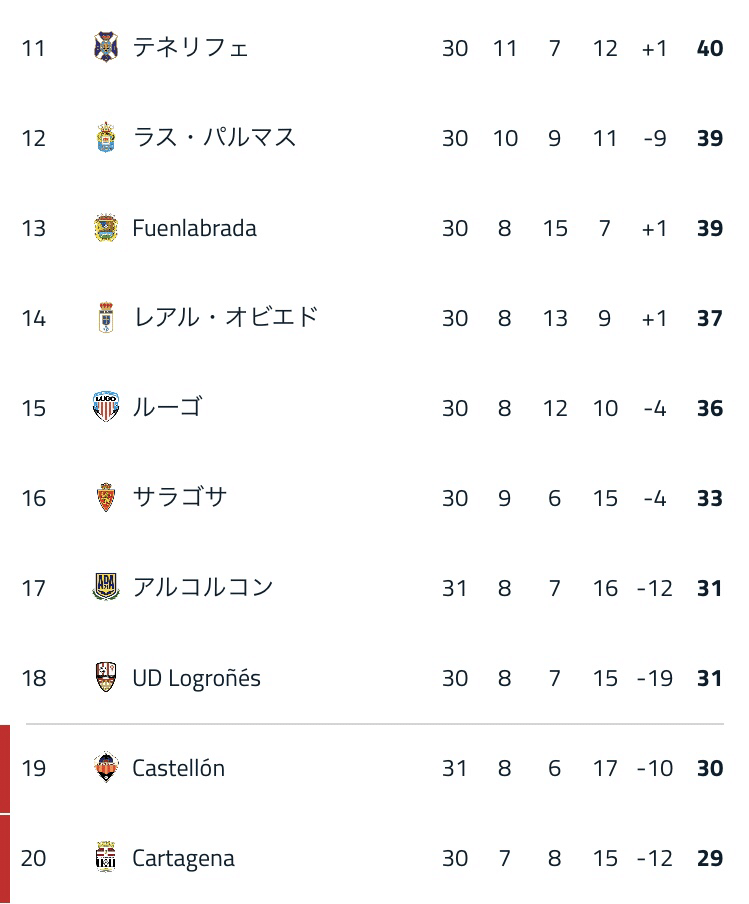Open the サラゴサ team link
This screenshot has width=749, height=904.
click(180, 498)
